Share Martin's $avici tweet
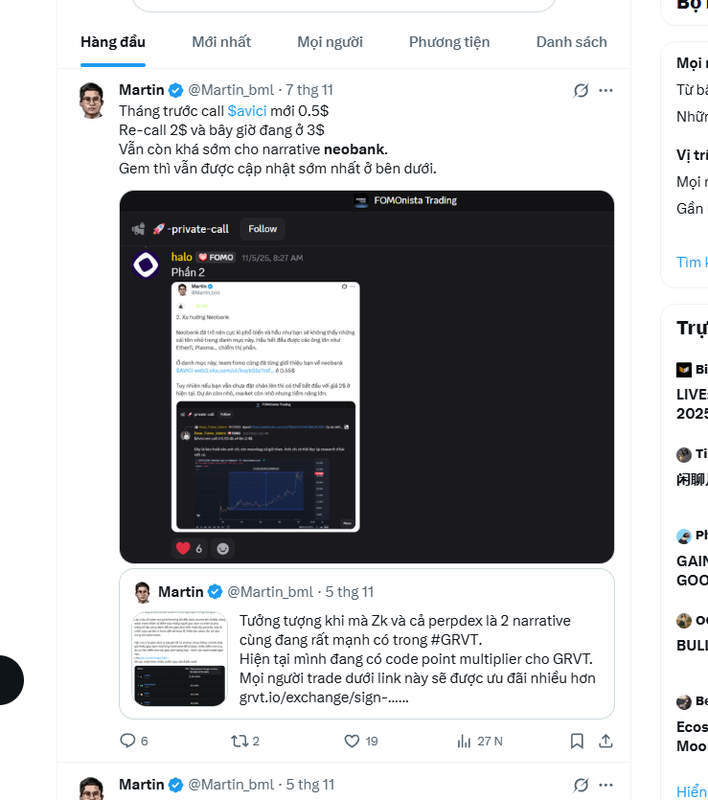Screen dimensions: 708x800 [x=606, y=741]
